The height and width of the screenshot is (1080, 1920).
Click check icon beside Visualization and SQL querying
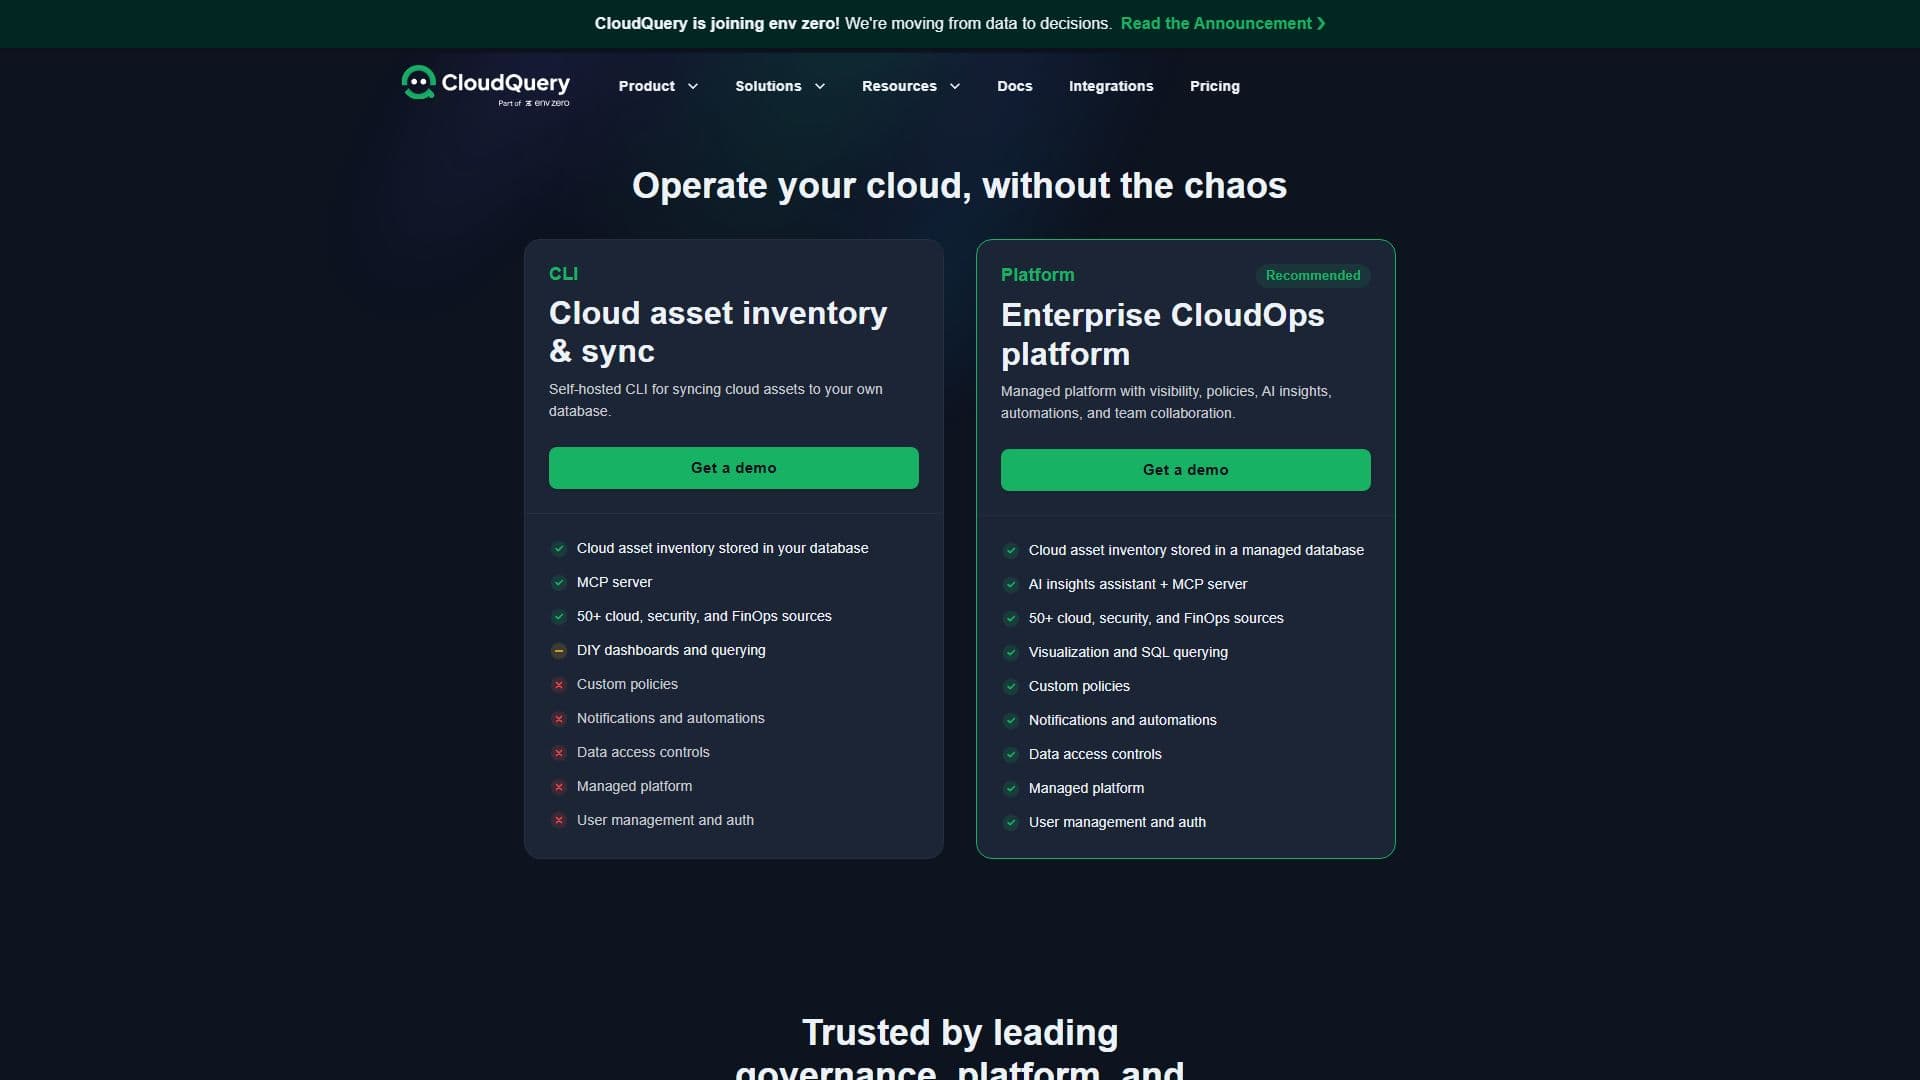1011,653
